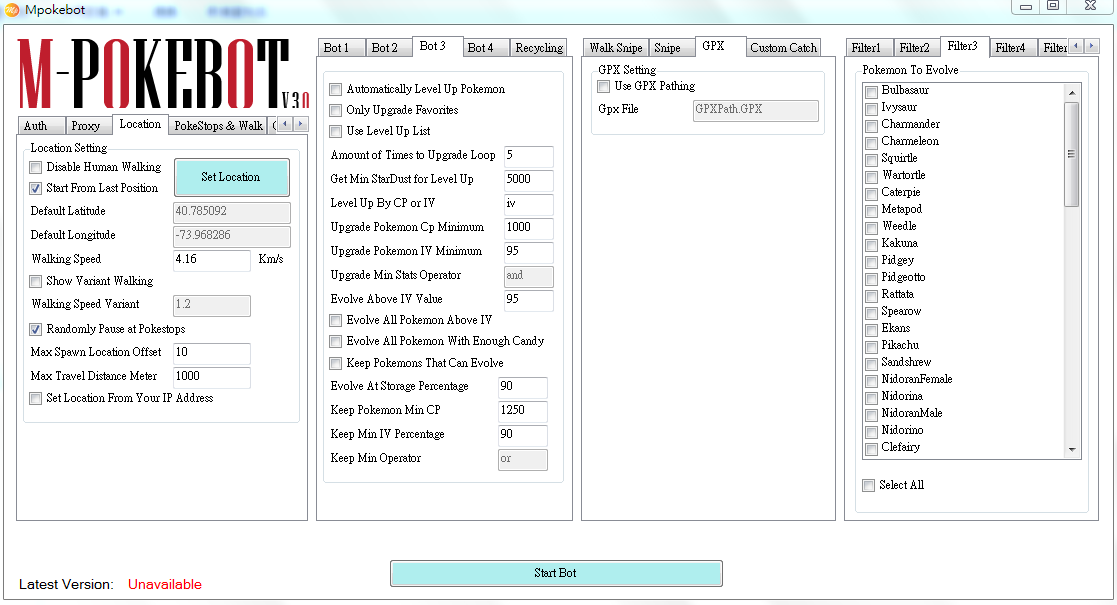This screenshot has width=1117, height=605.
Task: Enable Automatically Level Up Pokemon
Action: point(336,90)
